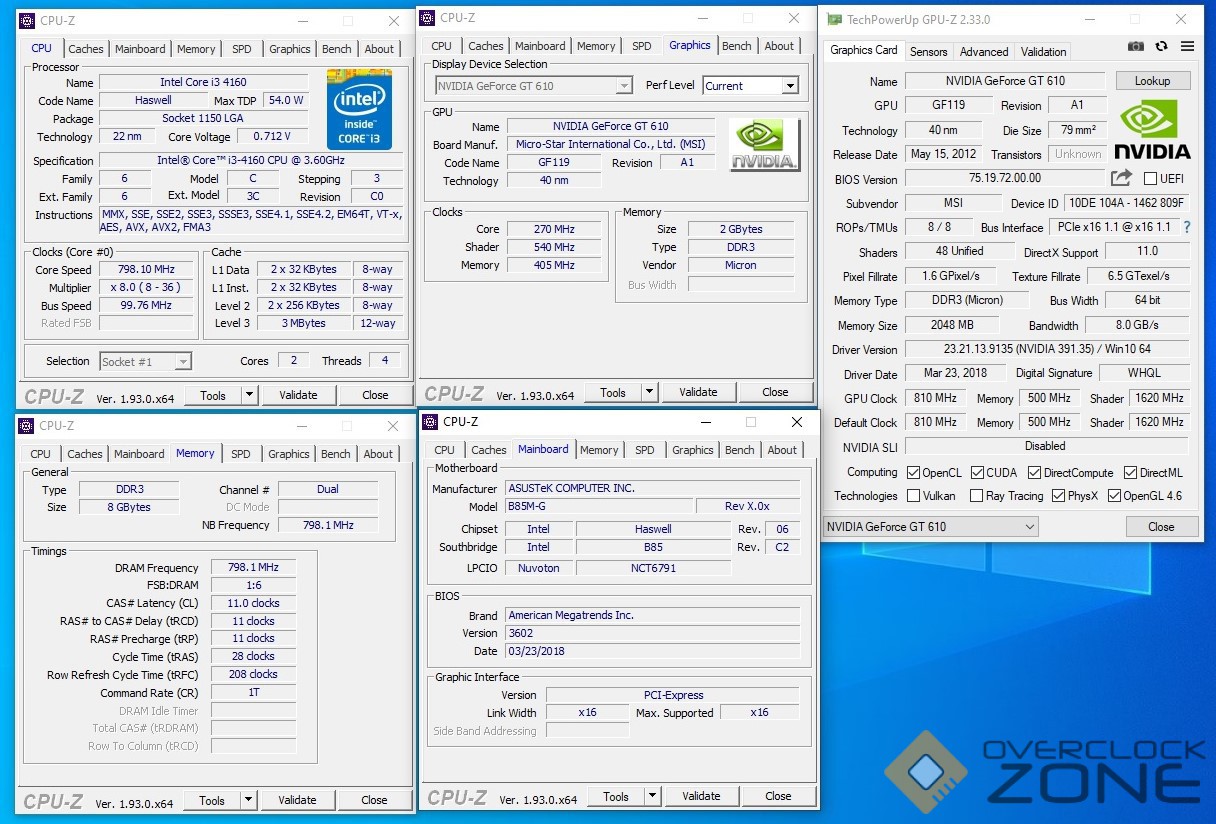The width and height of the screenshot is (1216, 824).
Task: Open the GPU-Z Validation tab
Action: [1043, 52]
